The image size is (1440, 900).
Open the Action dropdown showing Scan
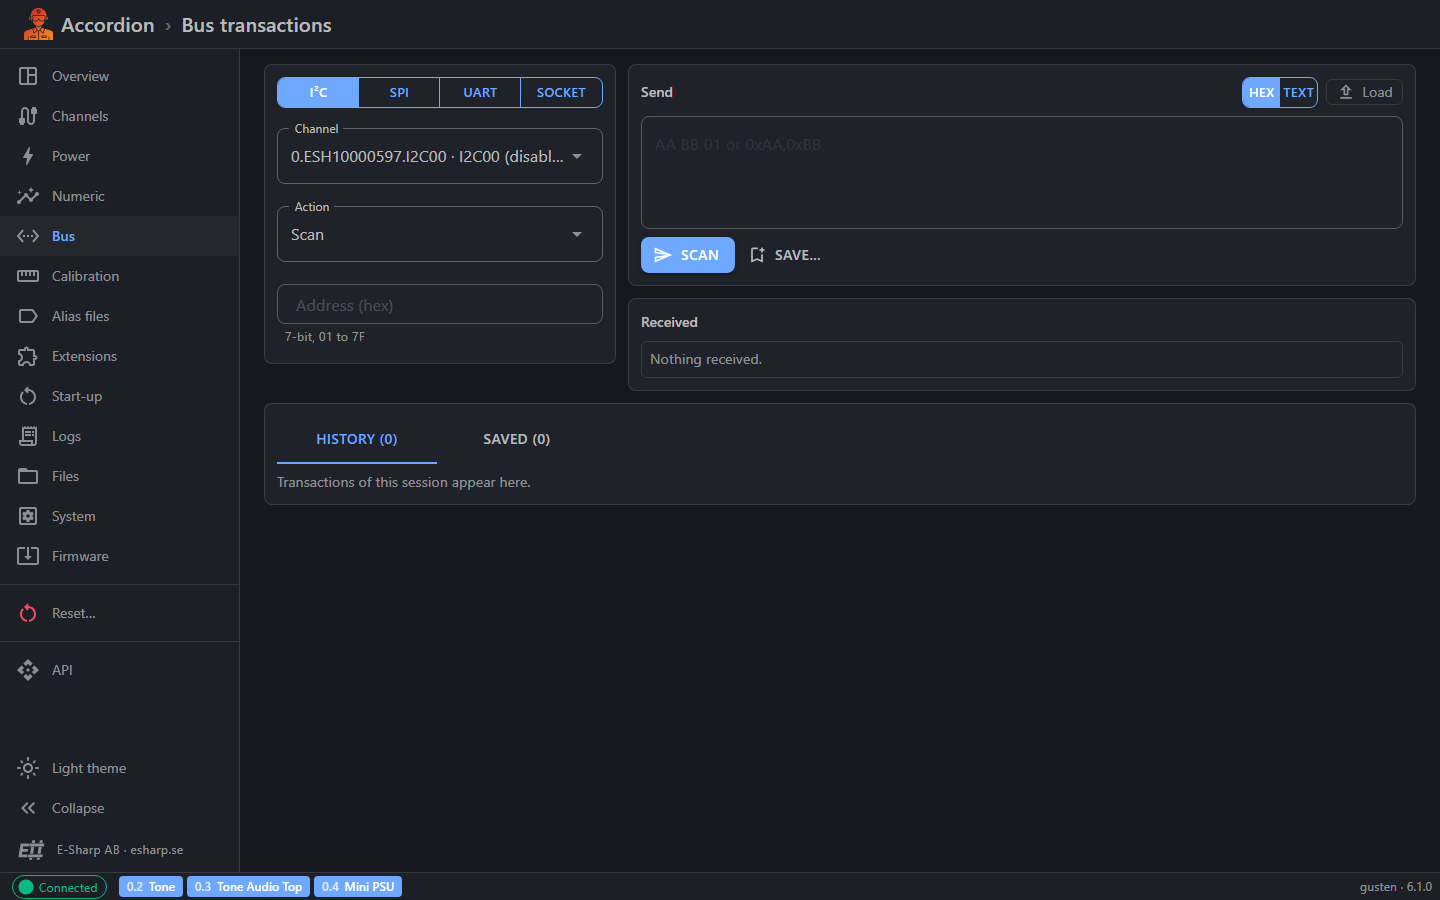(x=440, y=234)
